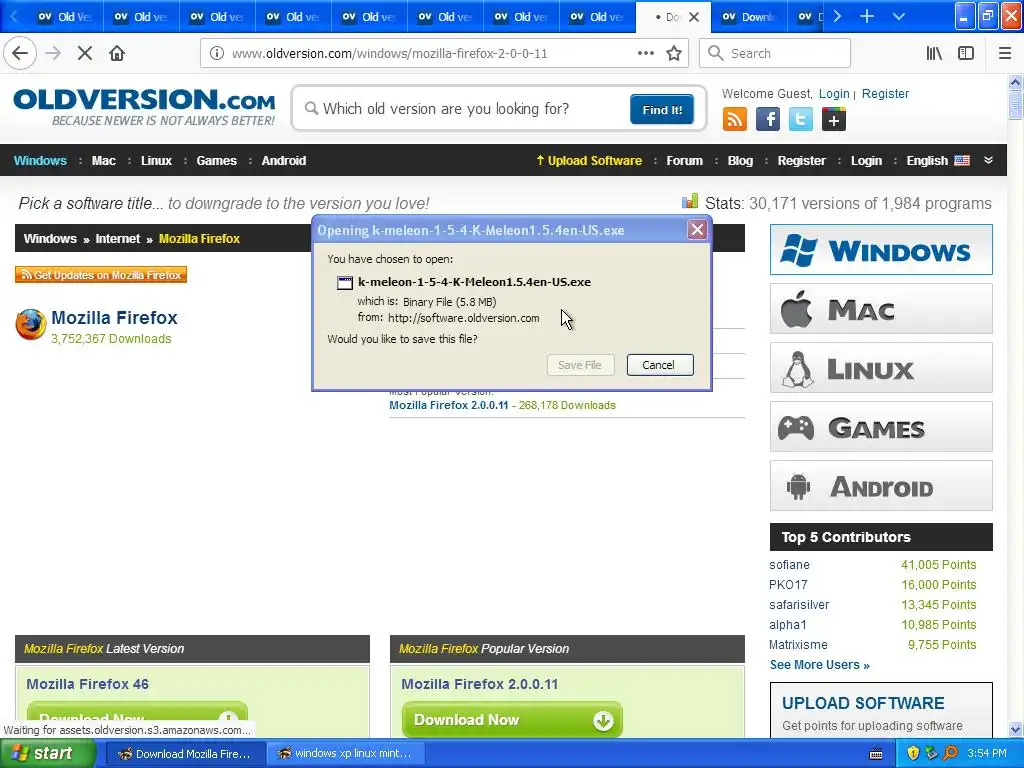Viewport: 1024px width, 768px height.
Task: Switch to Download Mozilla Fire taskbar item
Action: click(185, 754)
